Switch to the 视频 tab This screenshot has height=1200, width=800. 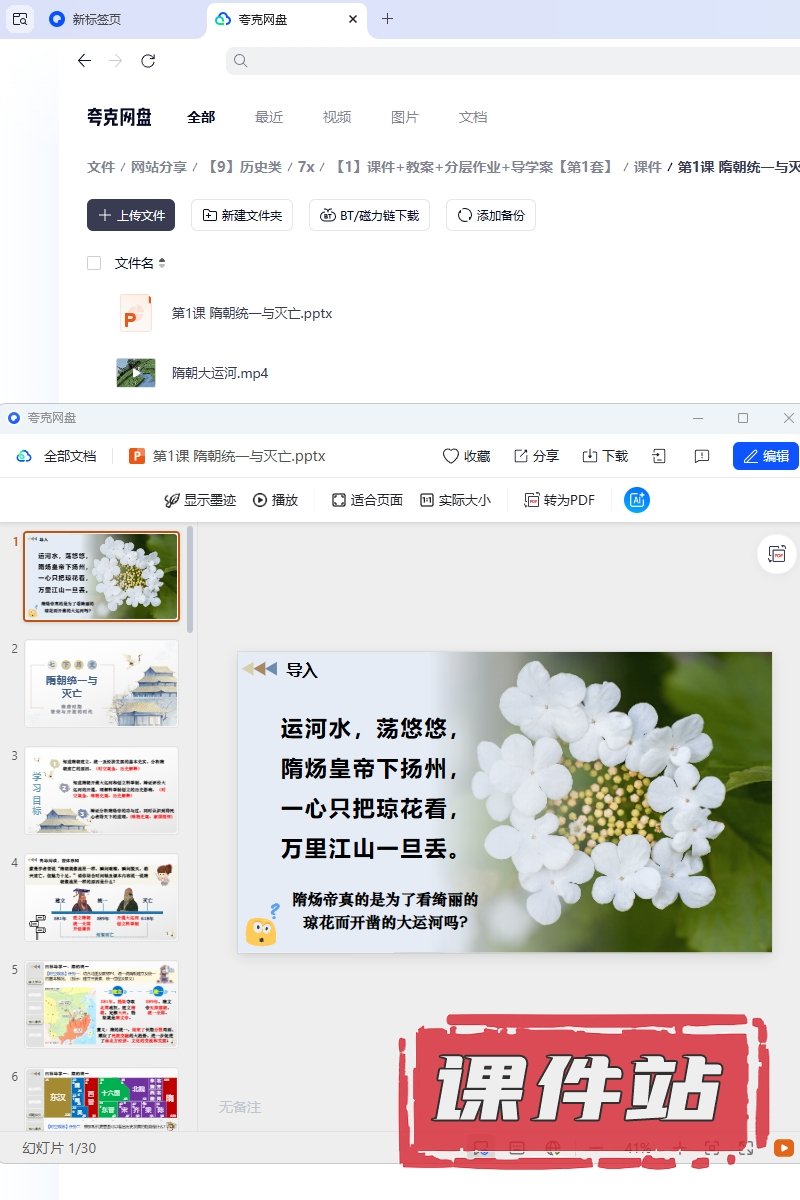tap(337, 117)
